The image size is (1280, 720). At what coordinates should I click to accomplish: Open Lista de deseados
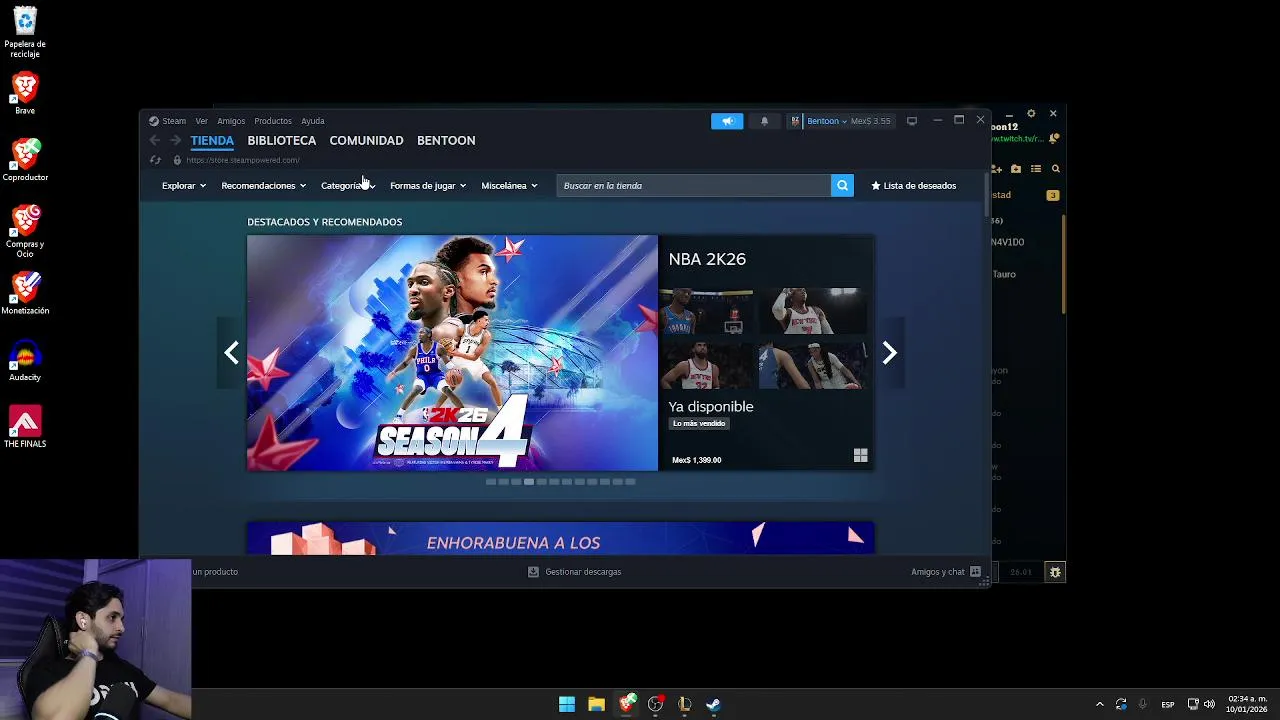coord(913,185)
